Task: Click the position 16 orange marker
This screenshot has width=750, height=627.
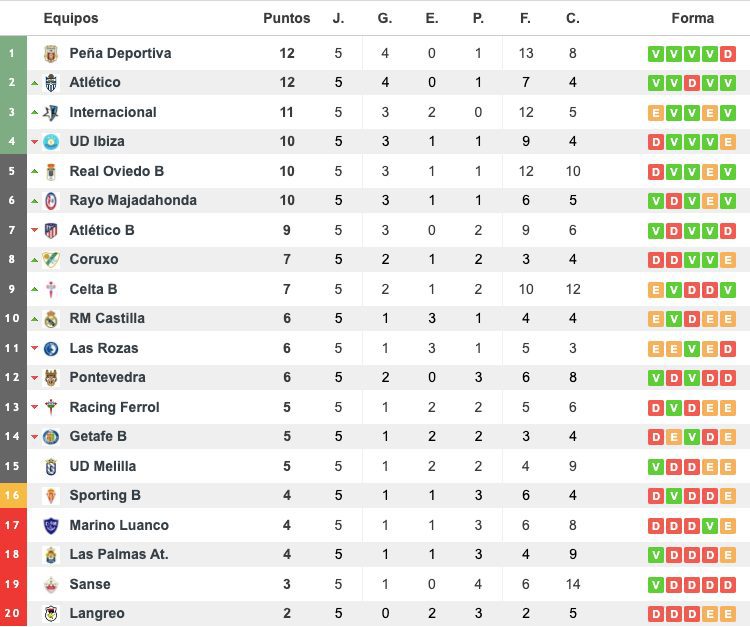Action: tap(13, 495)
